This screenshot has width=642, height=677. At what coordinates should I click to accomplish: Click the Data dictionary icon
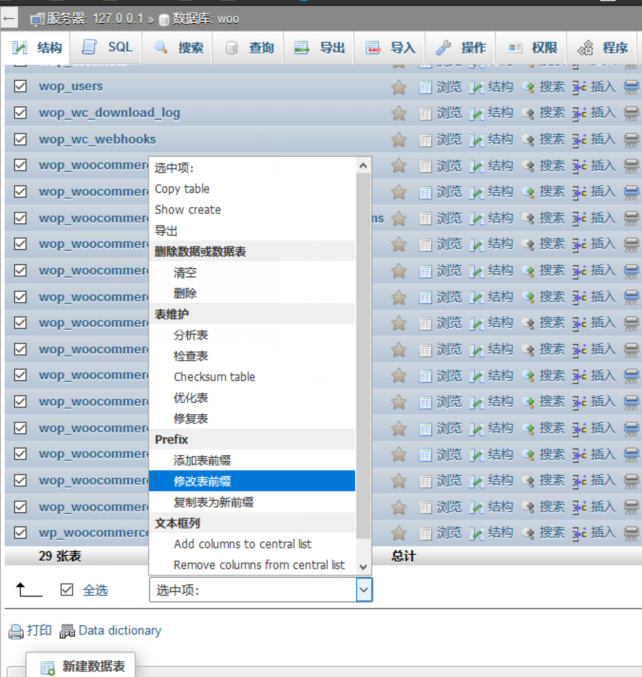pyautogui.click(x=67, y=631)
